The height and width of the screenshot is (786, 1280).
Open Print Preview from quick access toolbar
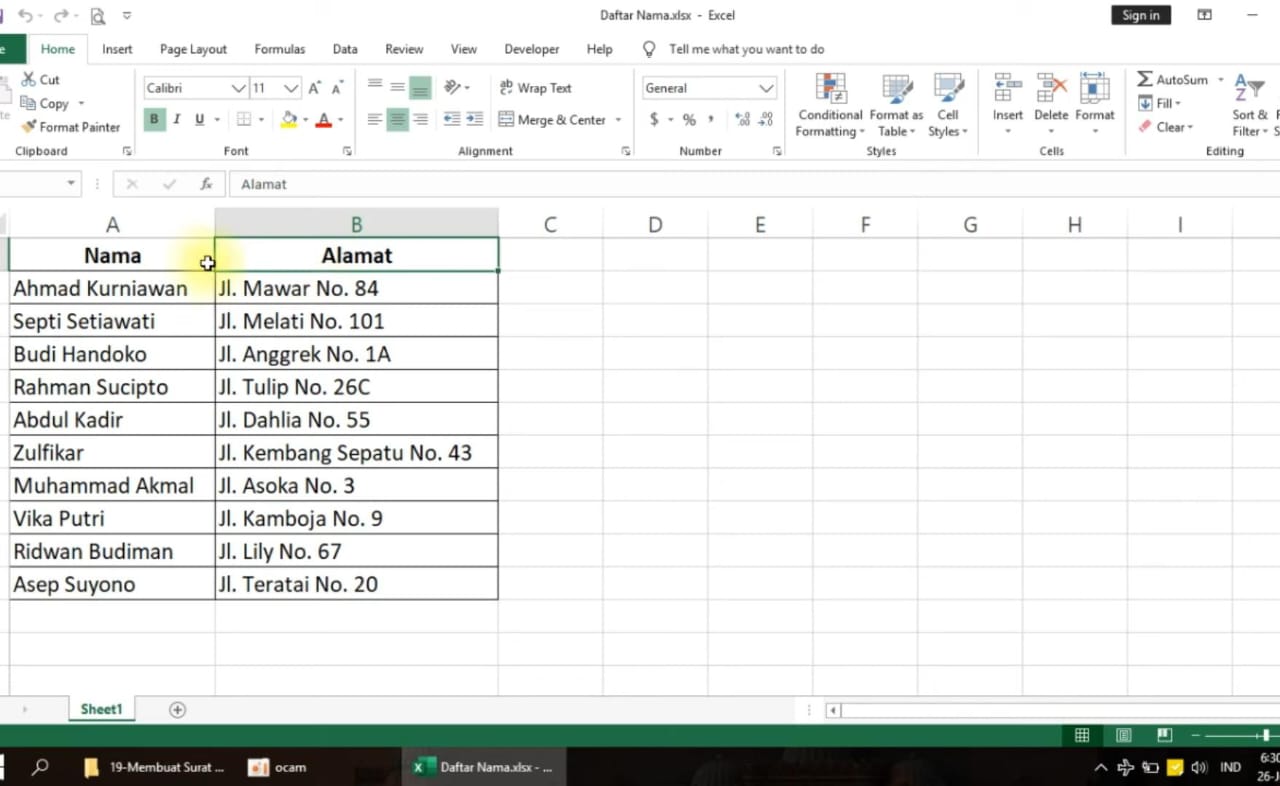coord(98,16)
